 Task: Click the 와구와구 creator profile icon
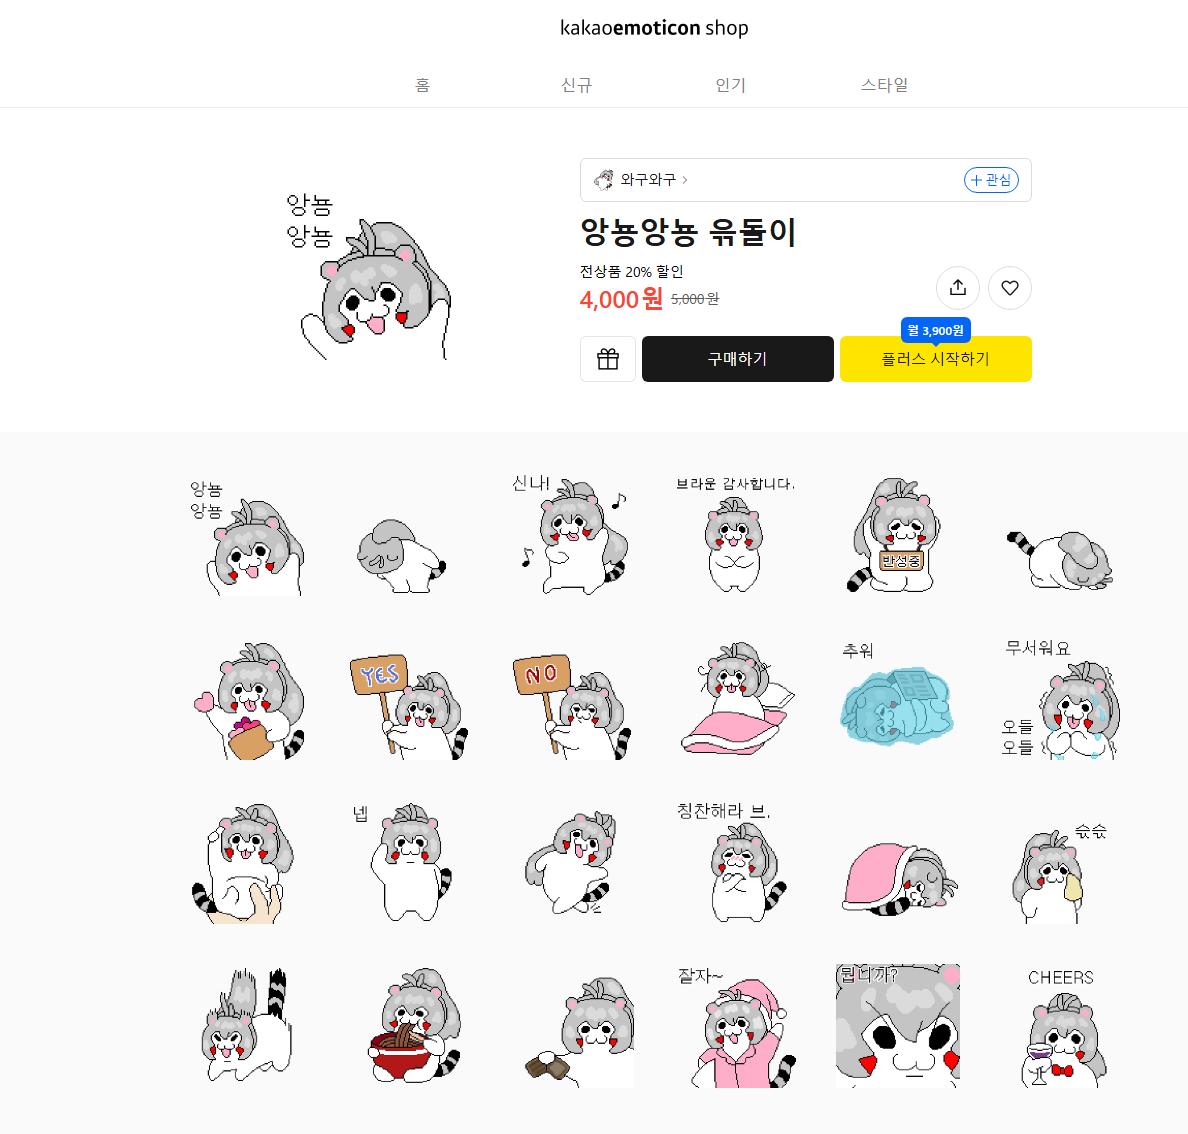604,180
